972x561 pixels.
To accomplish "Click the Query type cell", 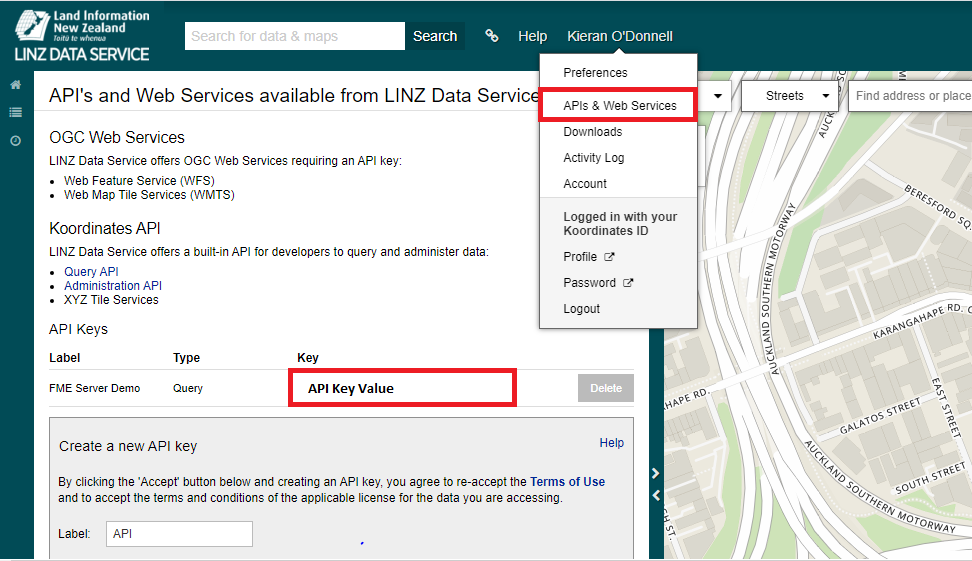I will point(188,388).
